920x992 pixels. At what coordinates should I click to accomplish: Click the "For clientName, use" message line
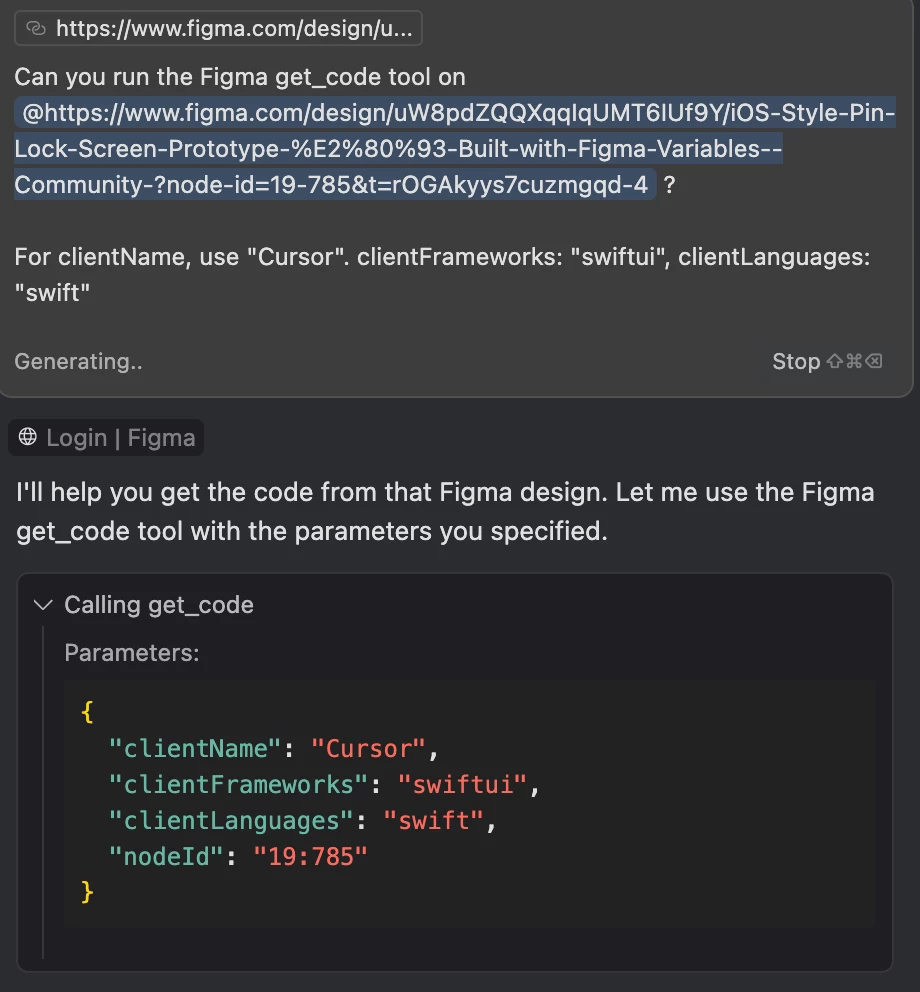click(x=442, y=275)
